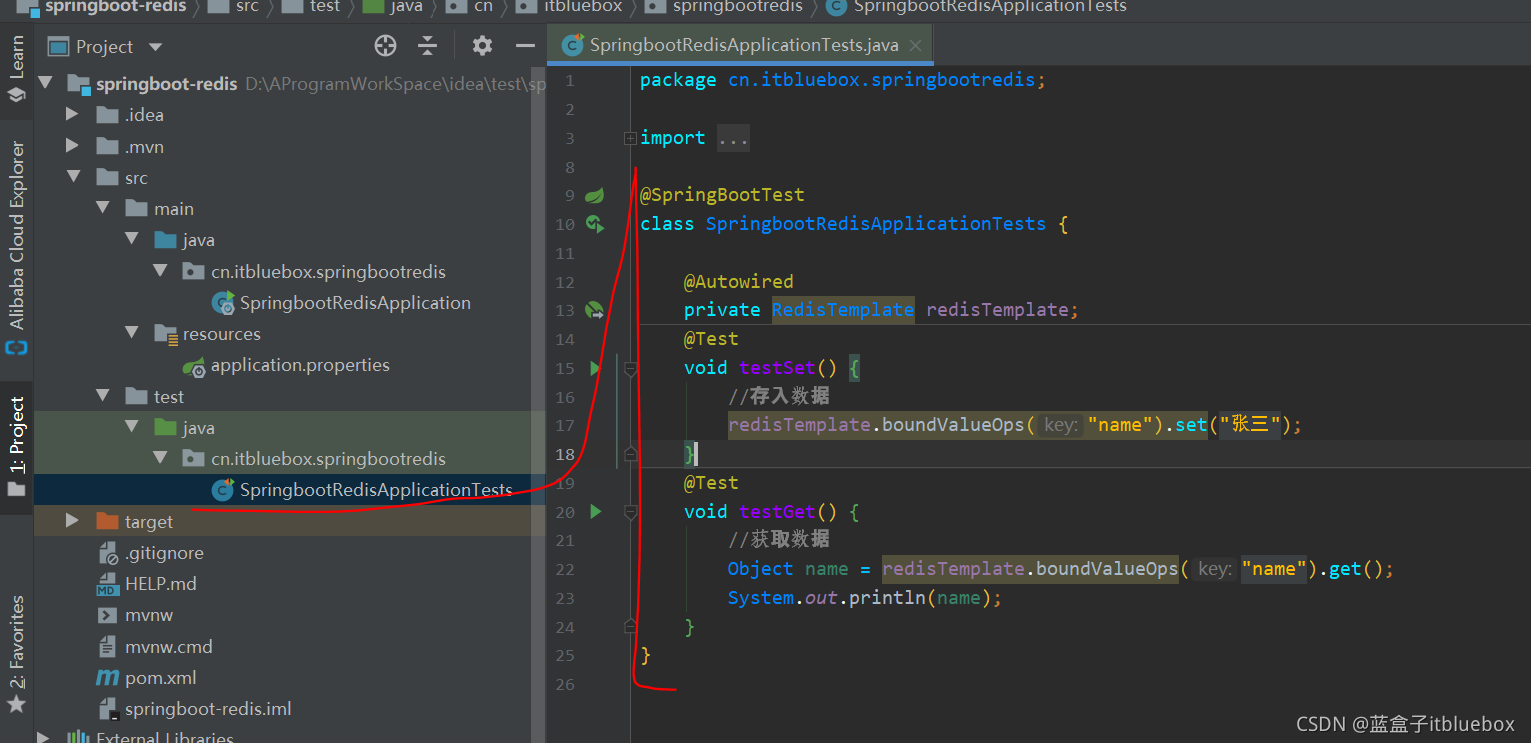The height and width of the screenshot is (743, 1531).
Task: Open Project panel settings gear
Action: (x=482, y=46)
